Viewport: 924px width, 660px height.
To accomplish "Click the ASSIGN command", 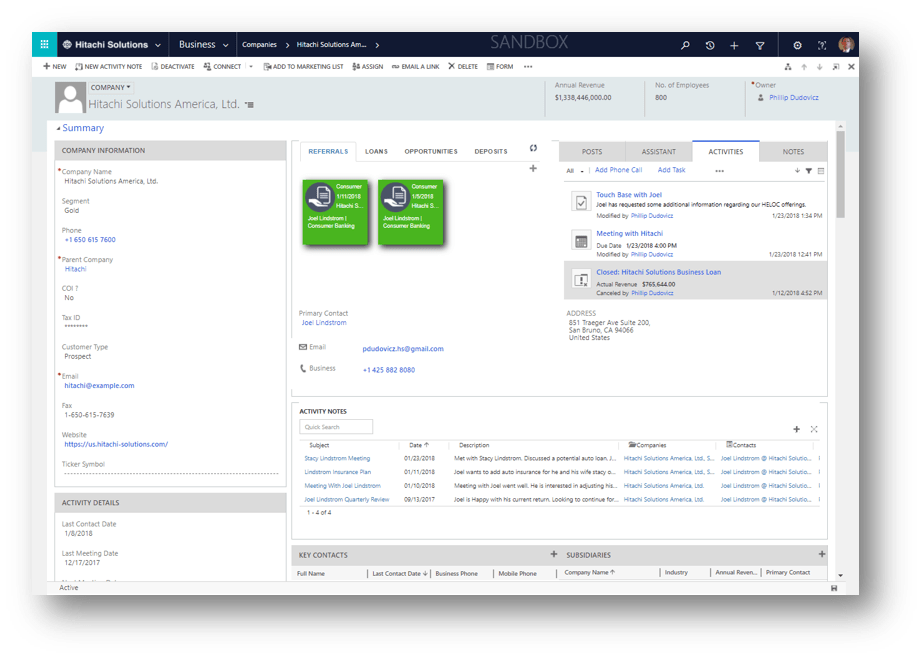I will [368, 67].
